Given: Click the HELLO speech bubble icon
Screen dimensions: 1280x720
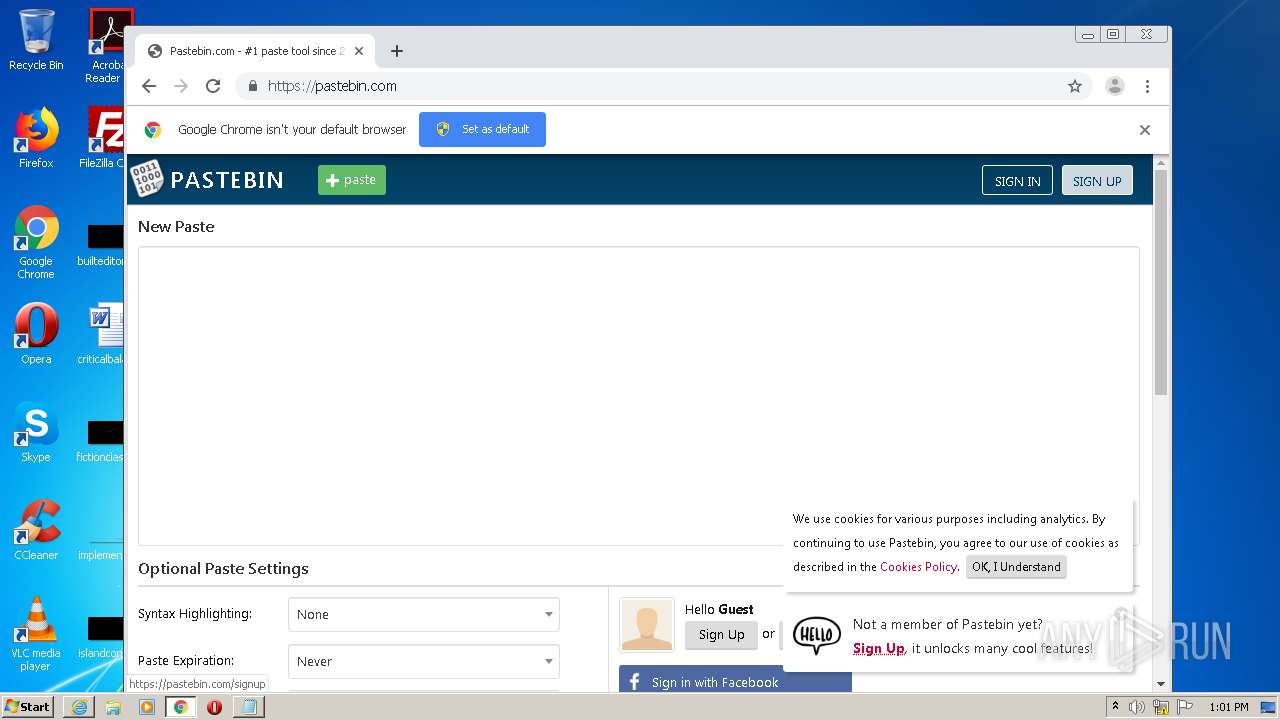Looking at the screenshot, I should pyautogui.click(x=817, y=635).
